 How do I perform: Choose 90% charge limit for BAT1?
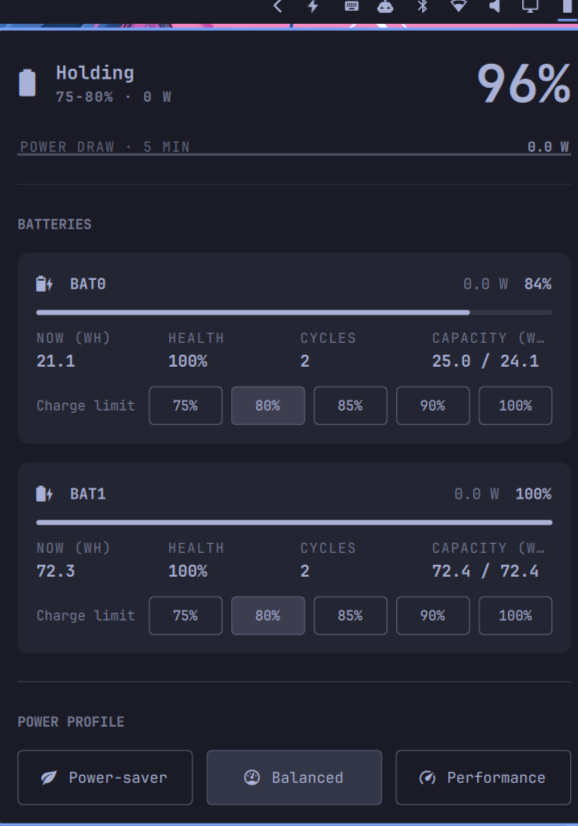(x=433, y=615)
